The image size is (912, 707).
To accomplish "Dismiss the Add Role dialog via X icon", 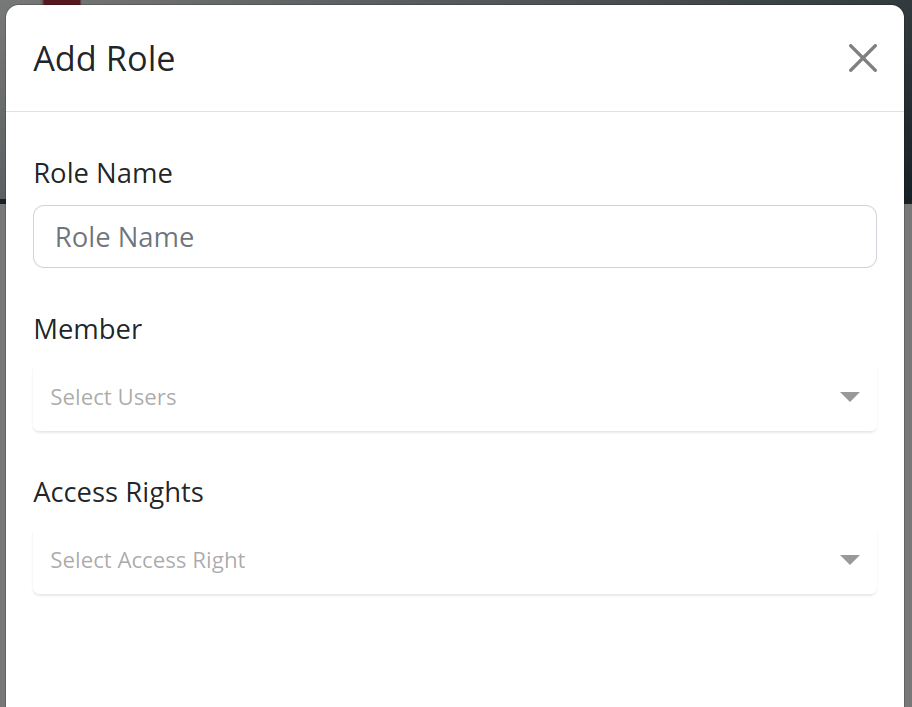I will [862, 58].
